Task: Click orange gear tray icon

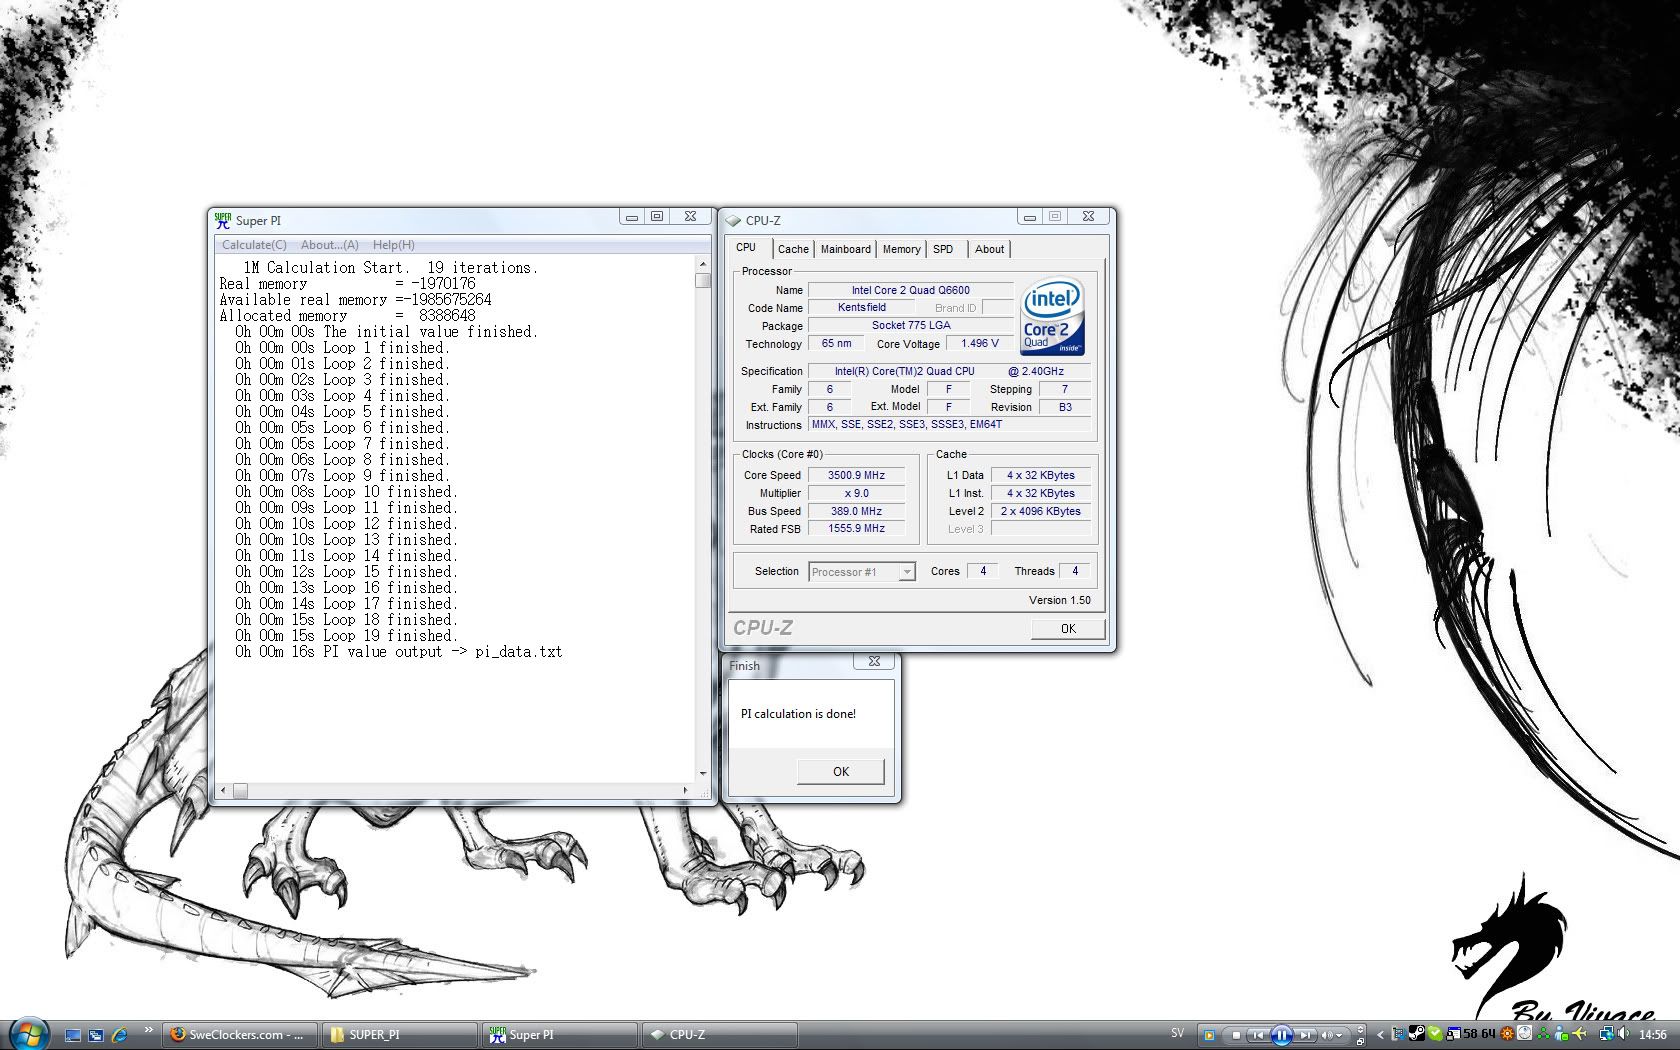Action: [x=1507, y=1033]
